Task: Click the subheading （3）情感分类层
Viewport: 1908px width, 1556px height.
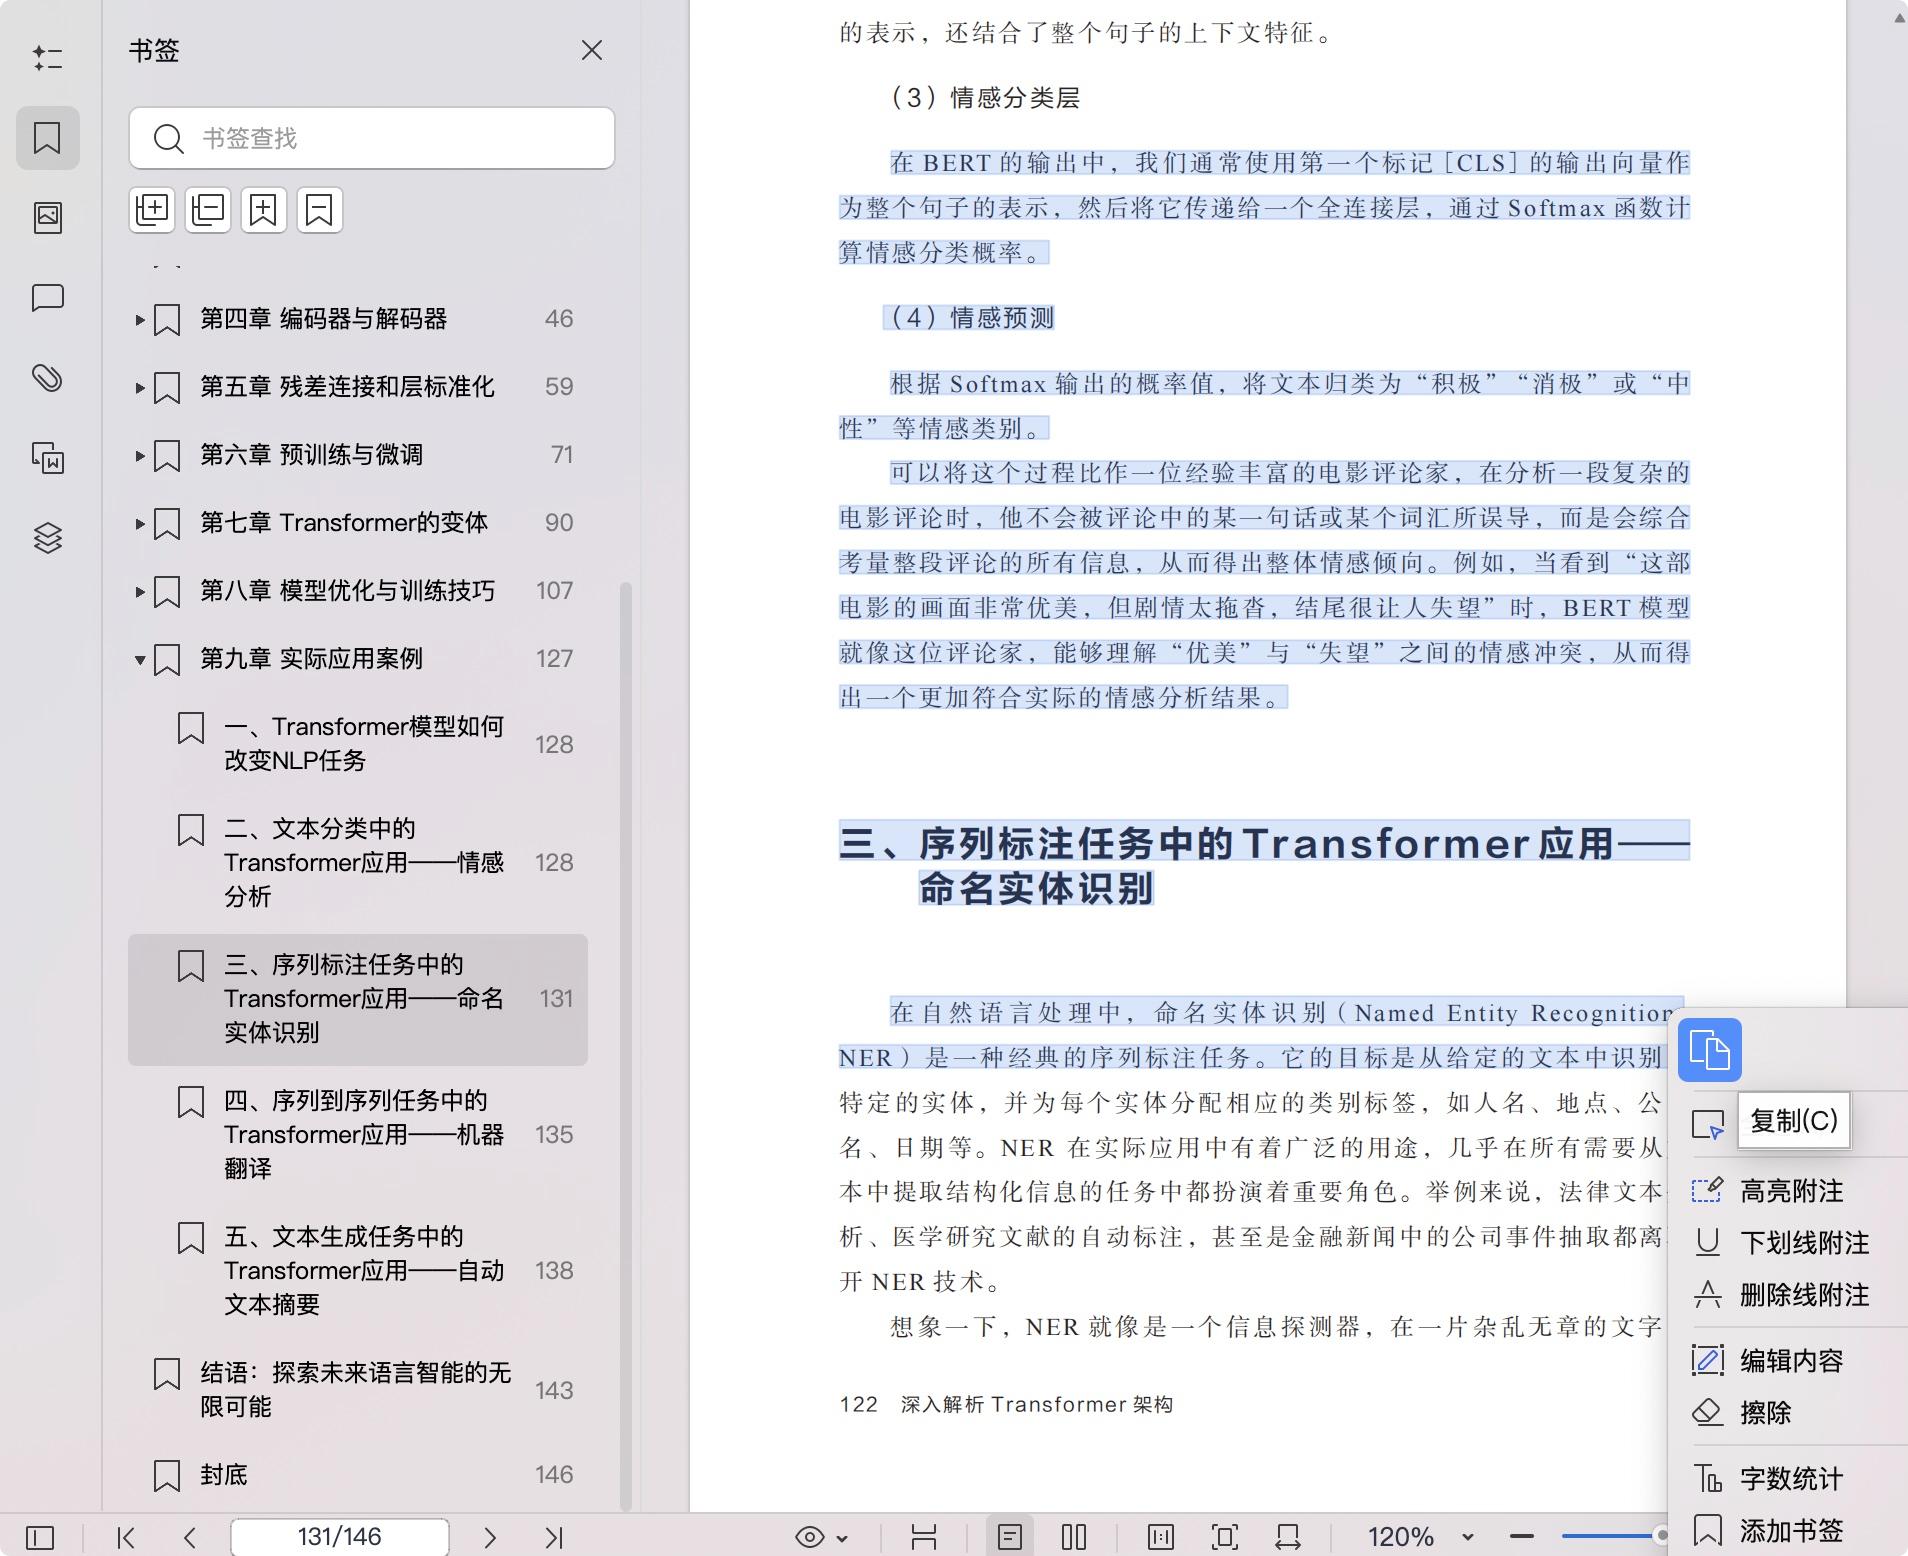Action: (985, 97)
